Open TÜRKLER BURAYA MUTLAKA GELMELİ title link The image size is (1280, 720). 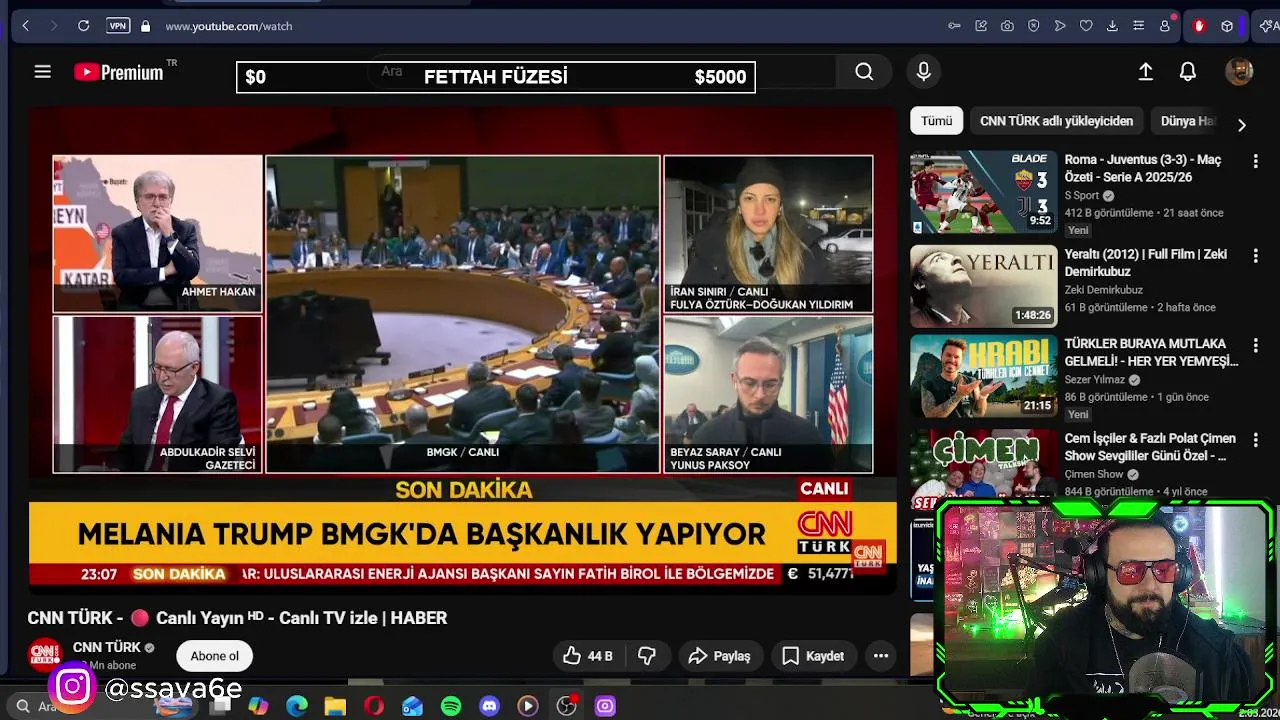pyautogui.click(x=1152, y=352)
